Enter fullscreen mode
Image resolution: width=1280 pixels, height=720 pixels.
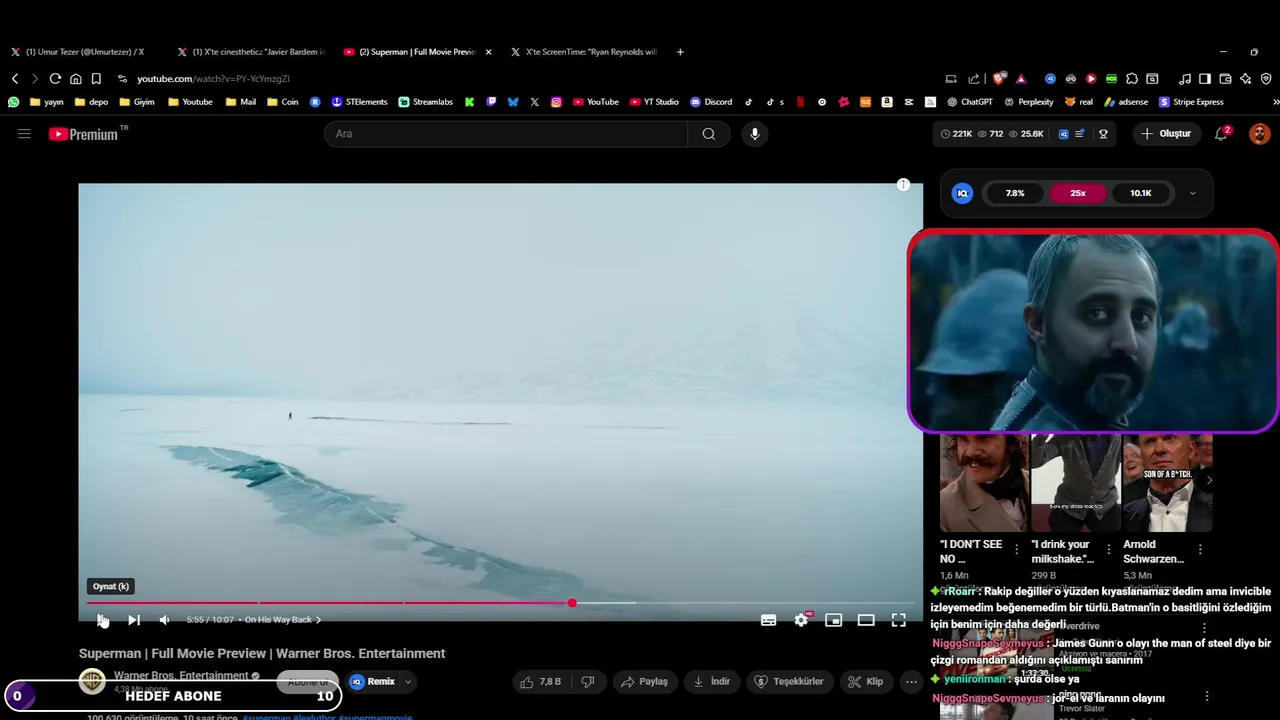pos(899,620)
